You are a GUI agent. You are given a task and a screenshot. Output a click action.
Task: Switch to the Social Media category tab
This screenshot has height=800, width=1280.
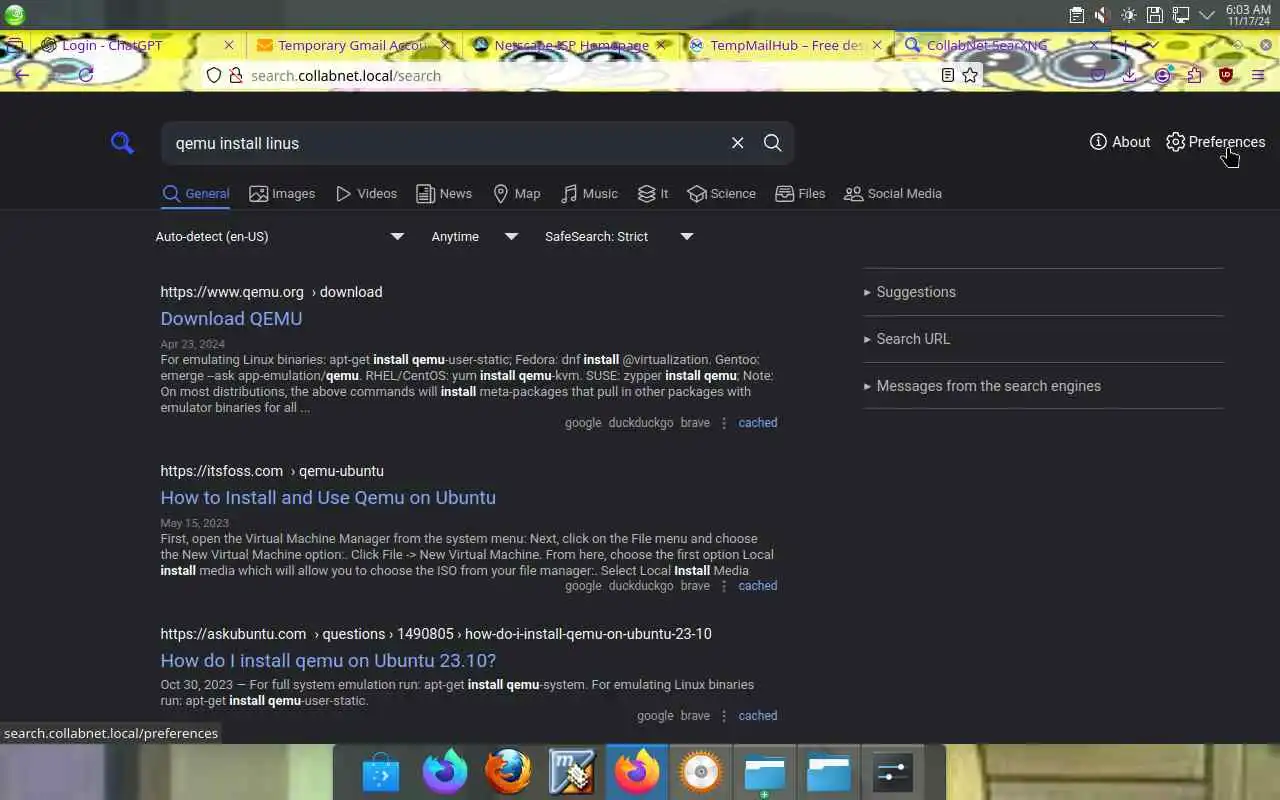(x=893, y=194)
